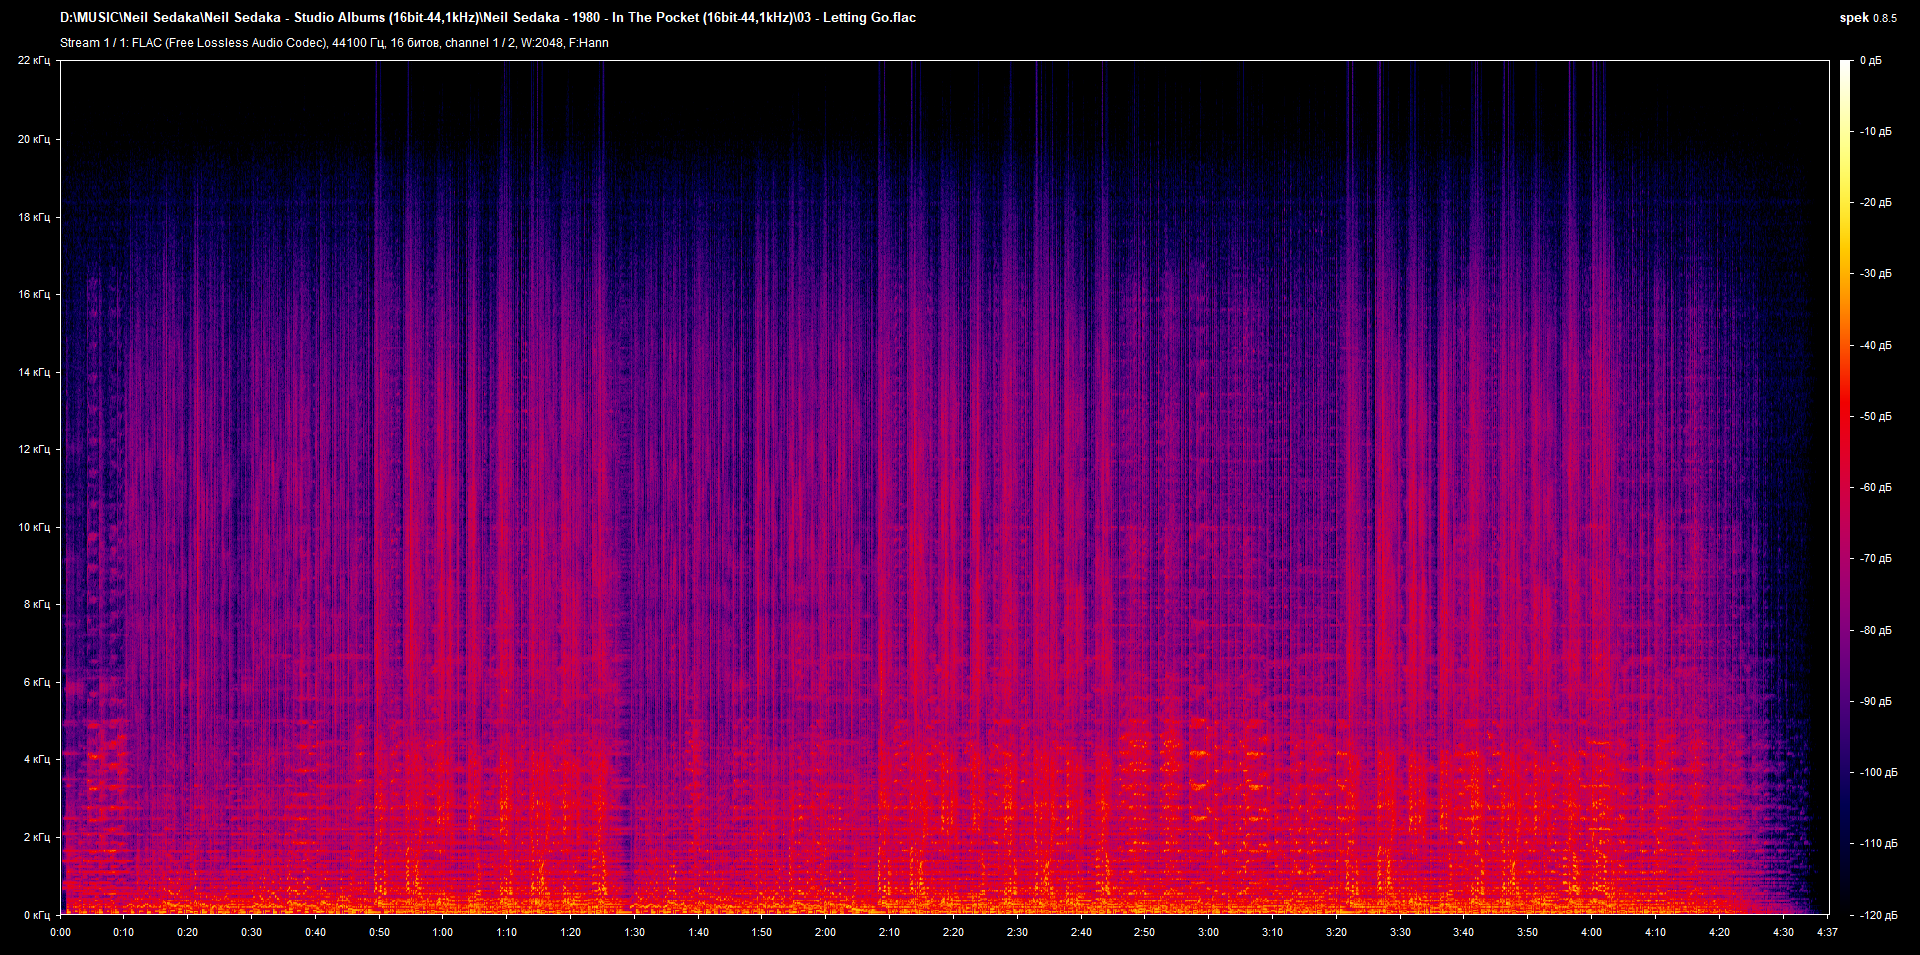The image size is (1920, 955).
Task: Click the 0:30 time axis label
Action: coord(251,932)
